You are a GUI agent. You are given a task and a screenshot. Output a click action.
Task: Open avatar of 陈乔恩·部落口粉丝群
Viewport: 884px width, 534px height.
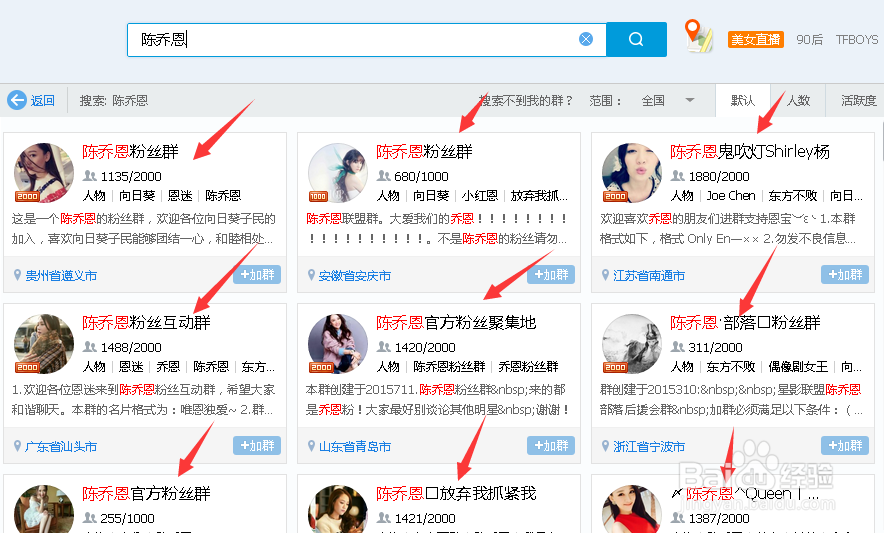click(631, 343)
